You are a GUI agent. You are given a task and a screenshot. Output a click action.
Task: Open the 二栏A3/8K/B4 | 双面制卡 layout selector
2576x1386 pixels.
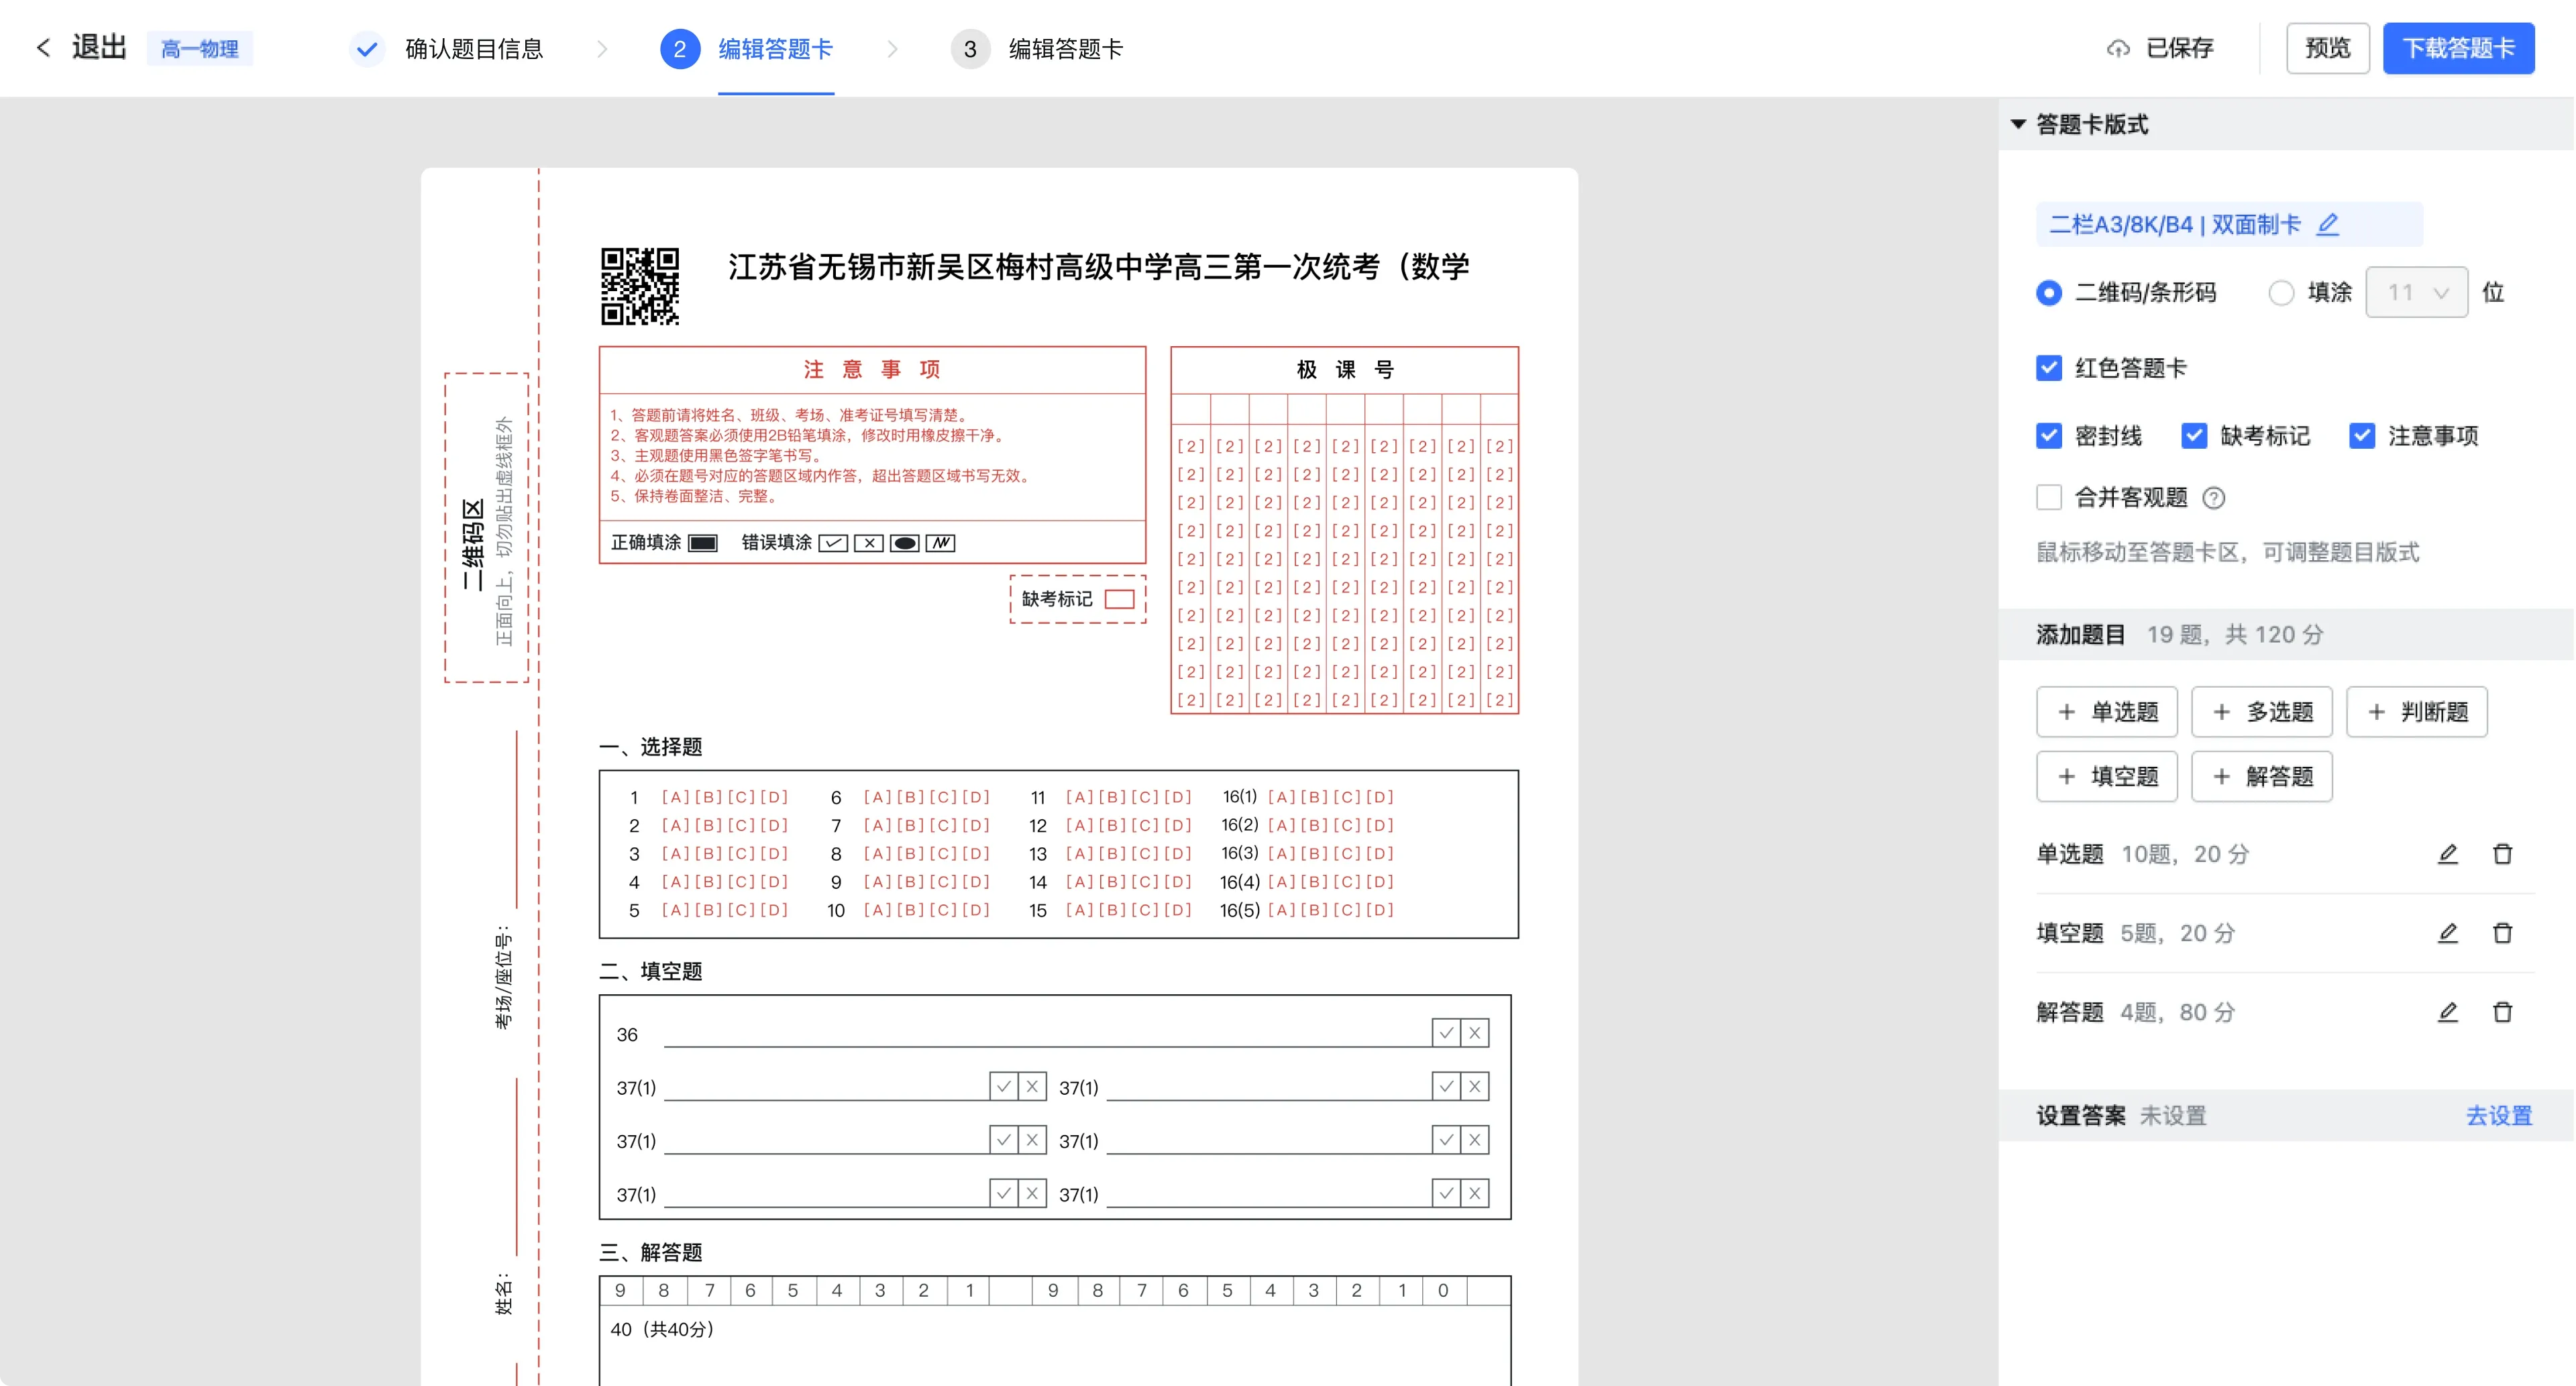point(2229,224)
